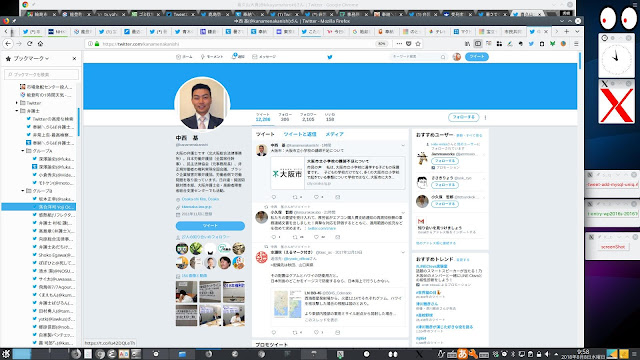Image resolution: width=640 pixels, height=360 pixels.
Task: Focus the Twitter keyword search field
Action: tap(415, 57)
